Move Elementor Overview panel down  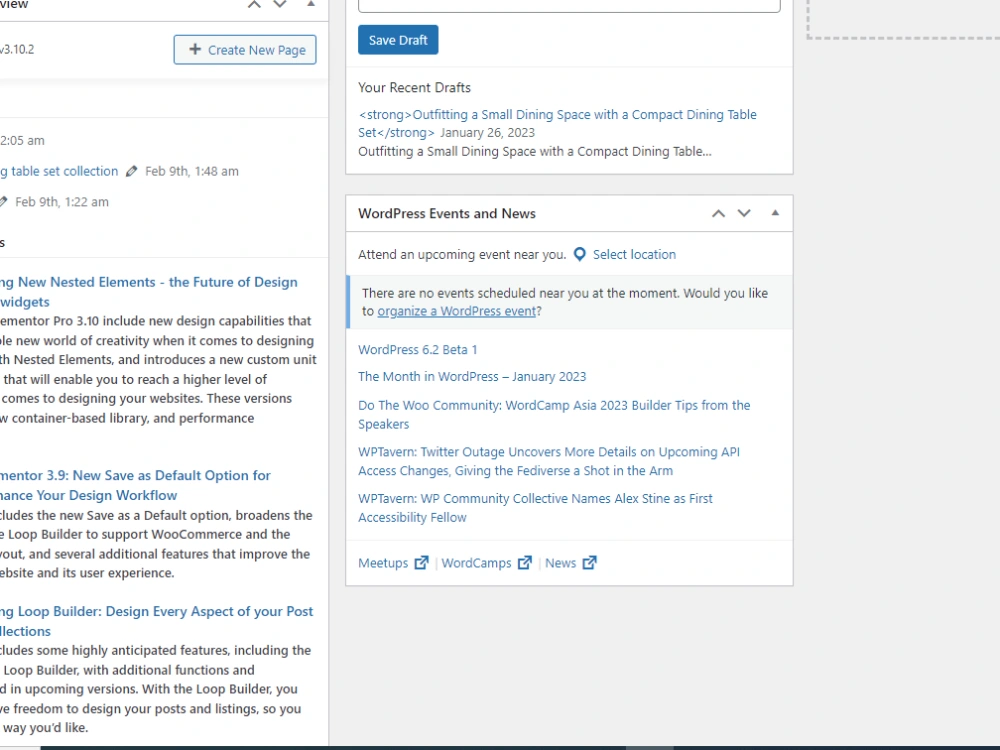point(280,4)
